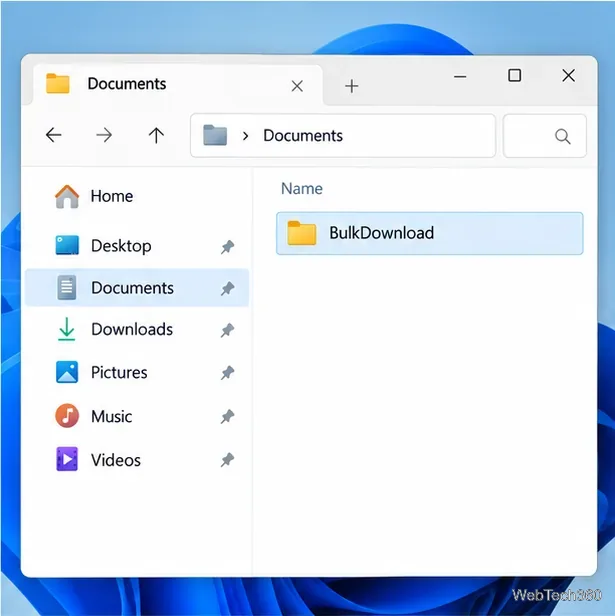Open a new tab with plus button
Image resolution: width=615 pixels, height=616 pixels.
coord(352,86)
